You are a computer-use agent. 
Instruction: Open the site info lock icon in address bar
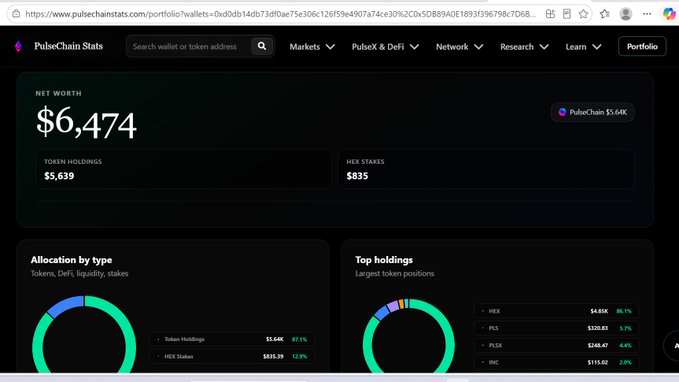pyautogui.click(x=16, y=14)
